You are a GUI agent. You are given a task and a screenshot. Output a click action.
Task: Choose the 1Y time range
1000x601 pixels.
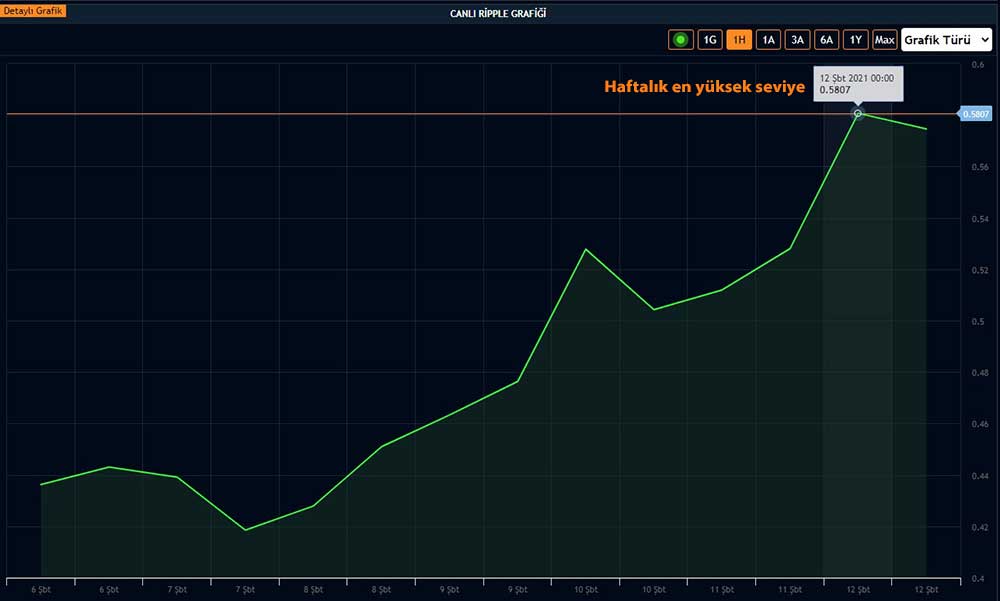[x=856, y=40]
